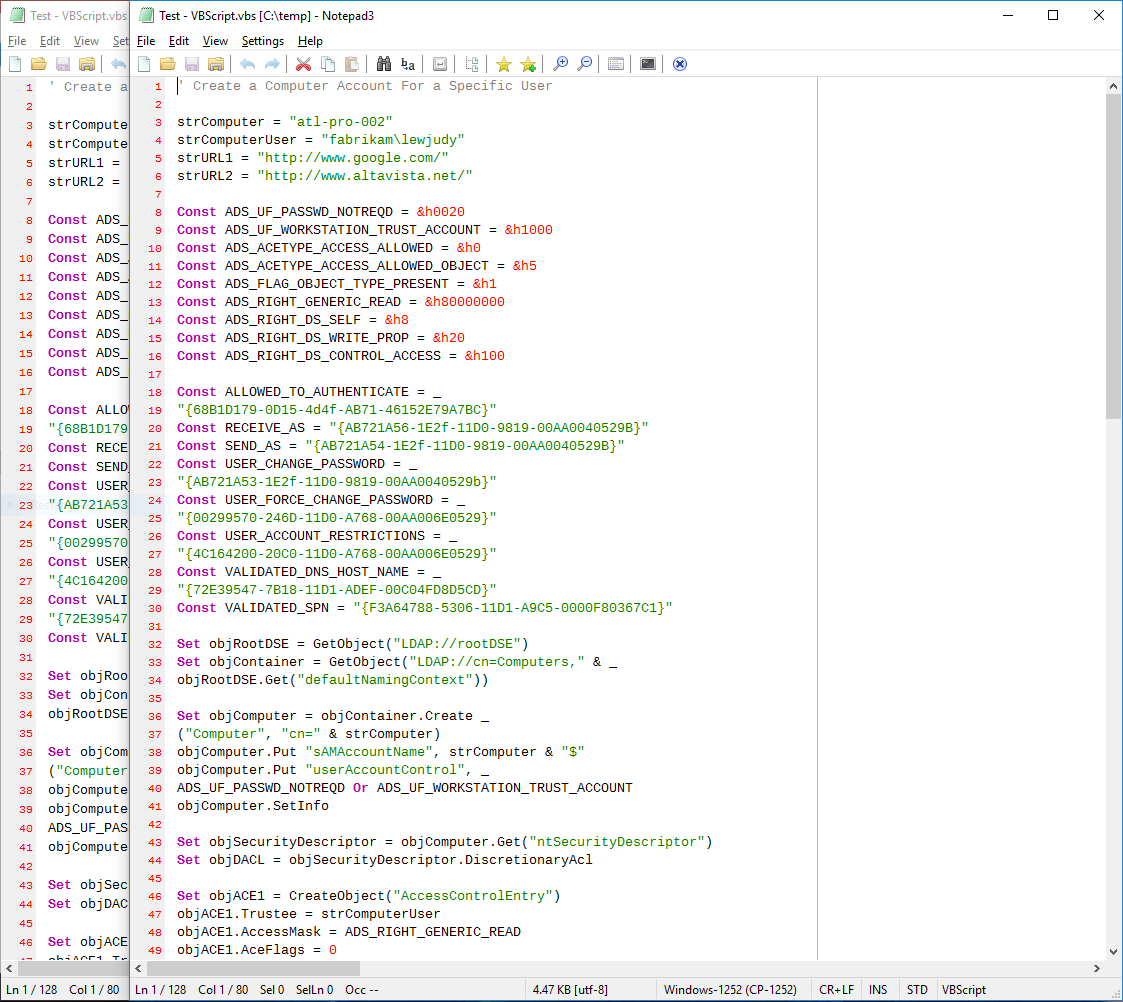Click the command console icon in toolbar

[648, 64]
